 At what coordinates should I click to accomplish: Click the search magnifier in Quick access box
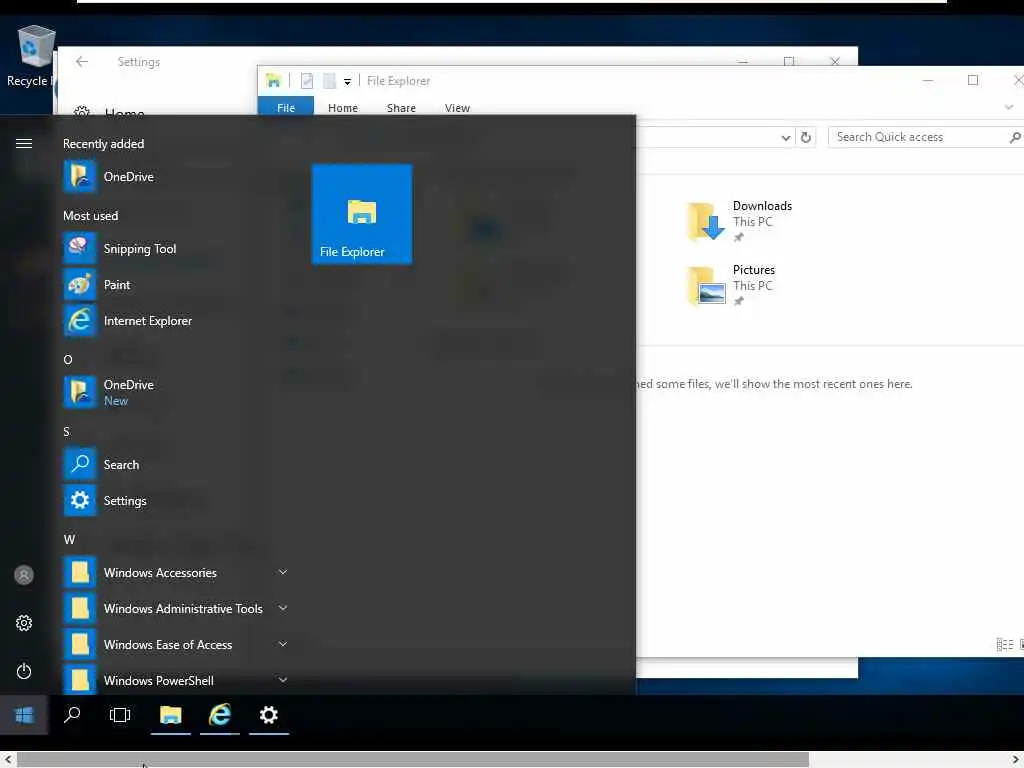click(1014, 137)
